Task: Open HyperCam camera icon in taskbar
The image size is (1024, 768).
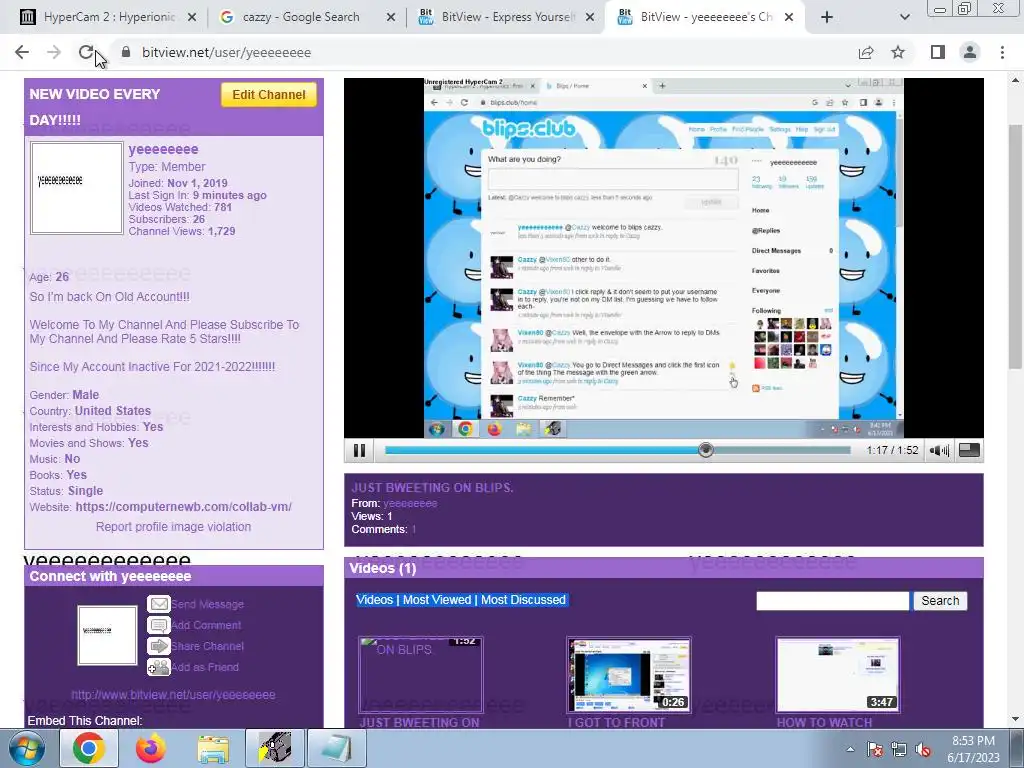Action: coord(275,748)
